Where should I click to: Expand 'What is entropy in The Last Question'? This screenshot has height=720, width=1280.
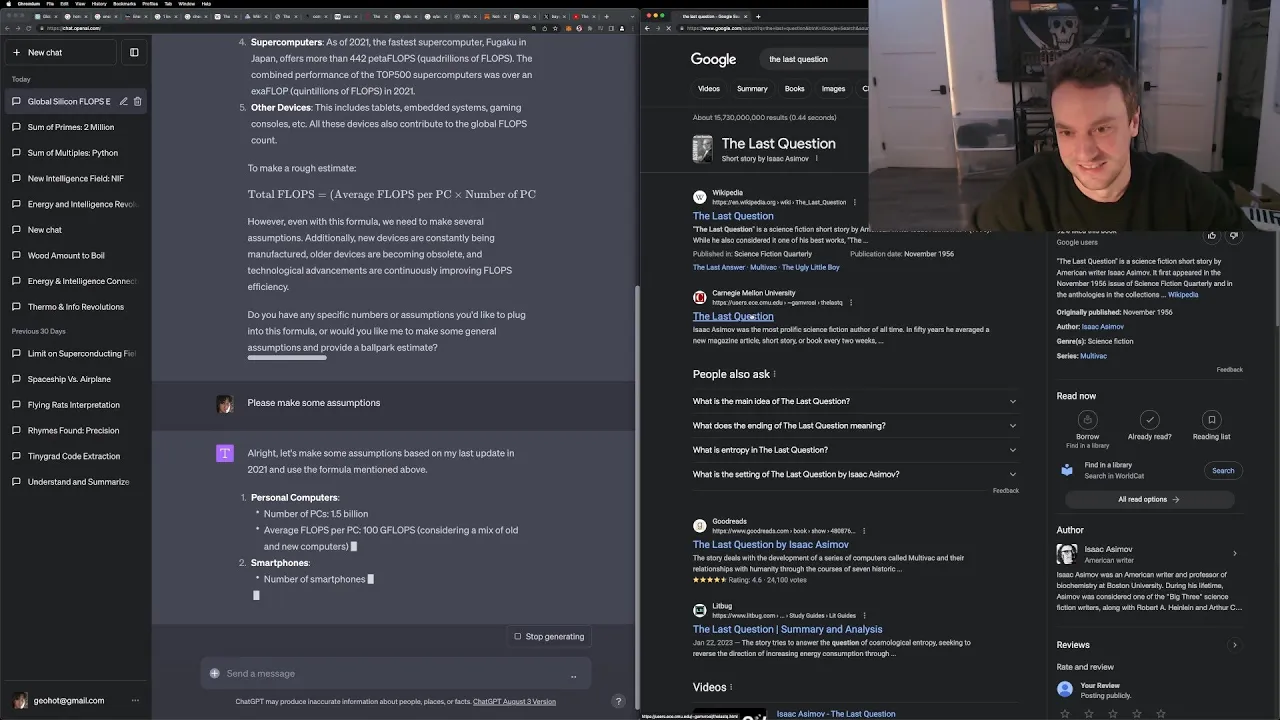tap(855, 450)
